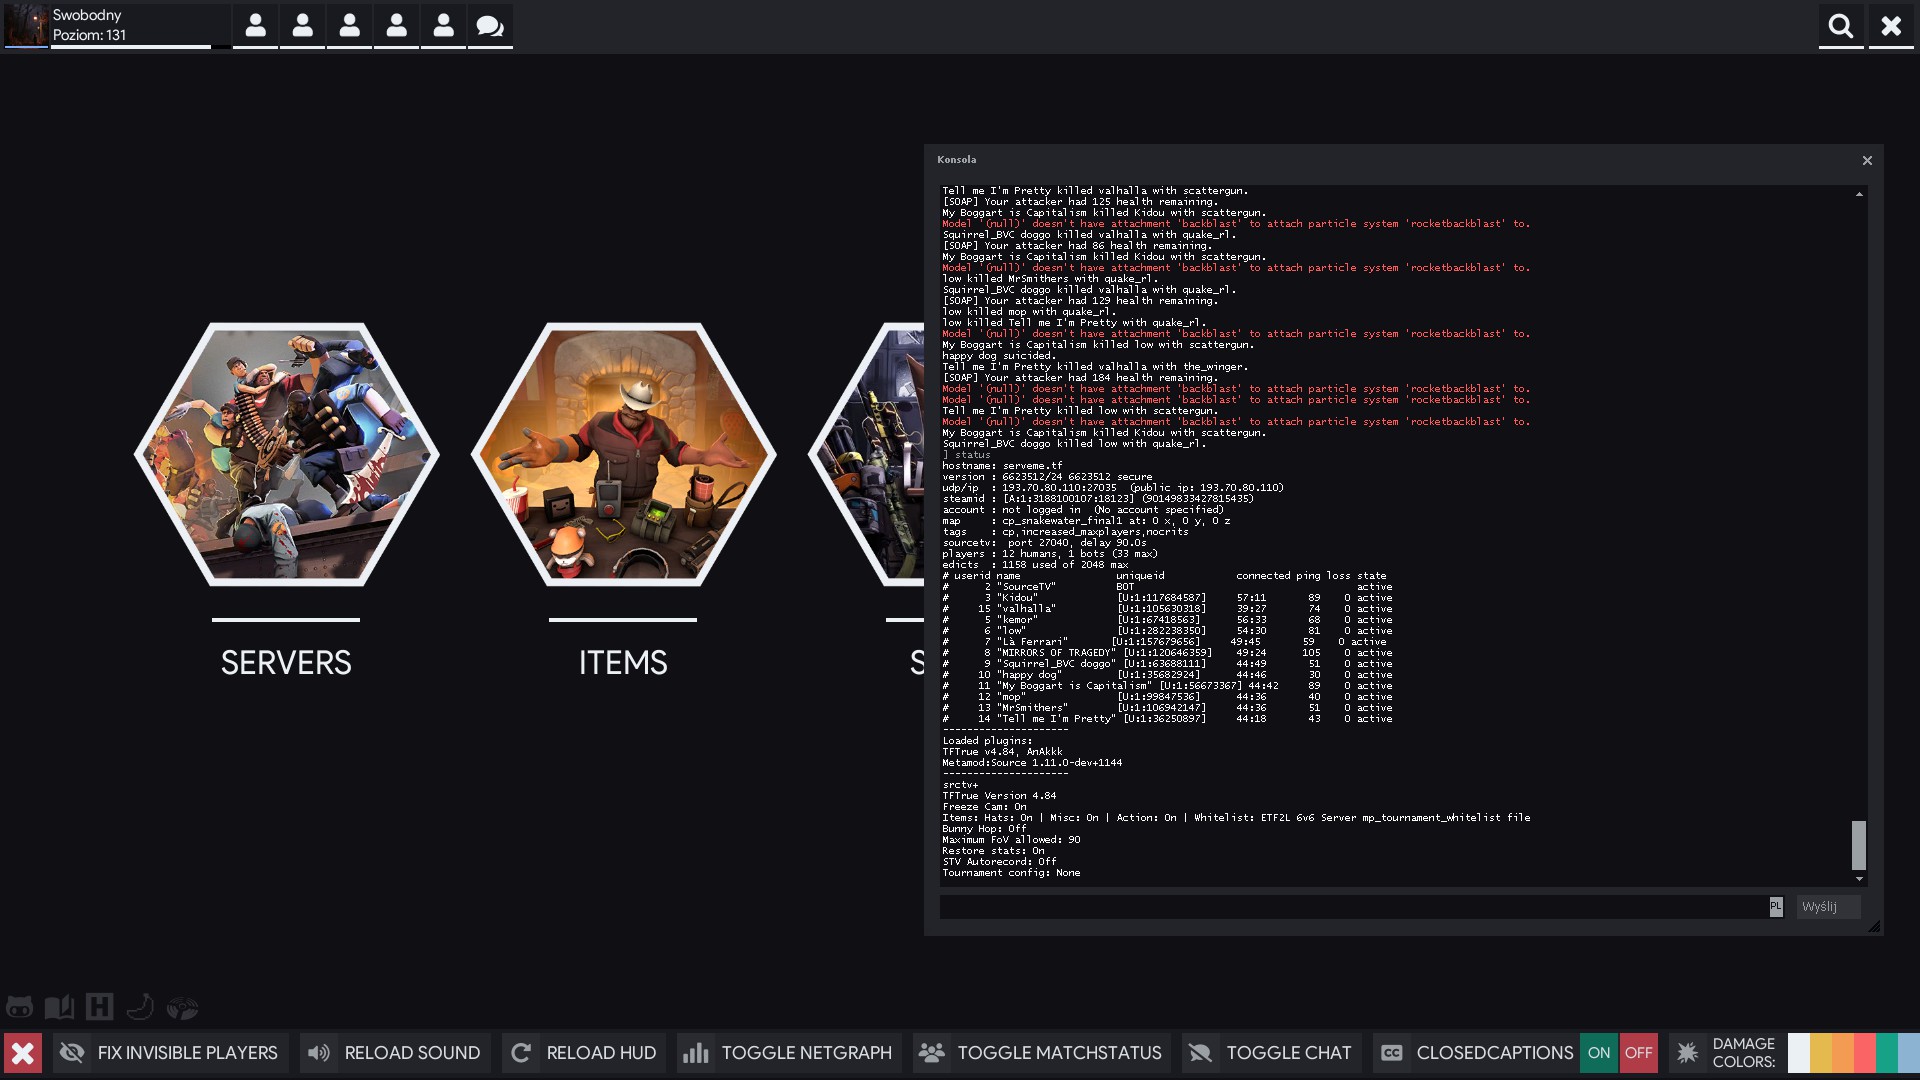Select the orange damage color swatch

coord(1842,1053)
